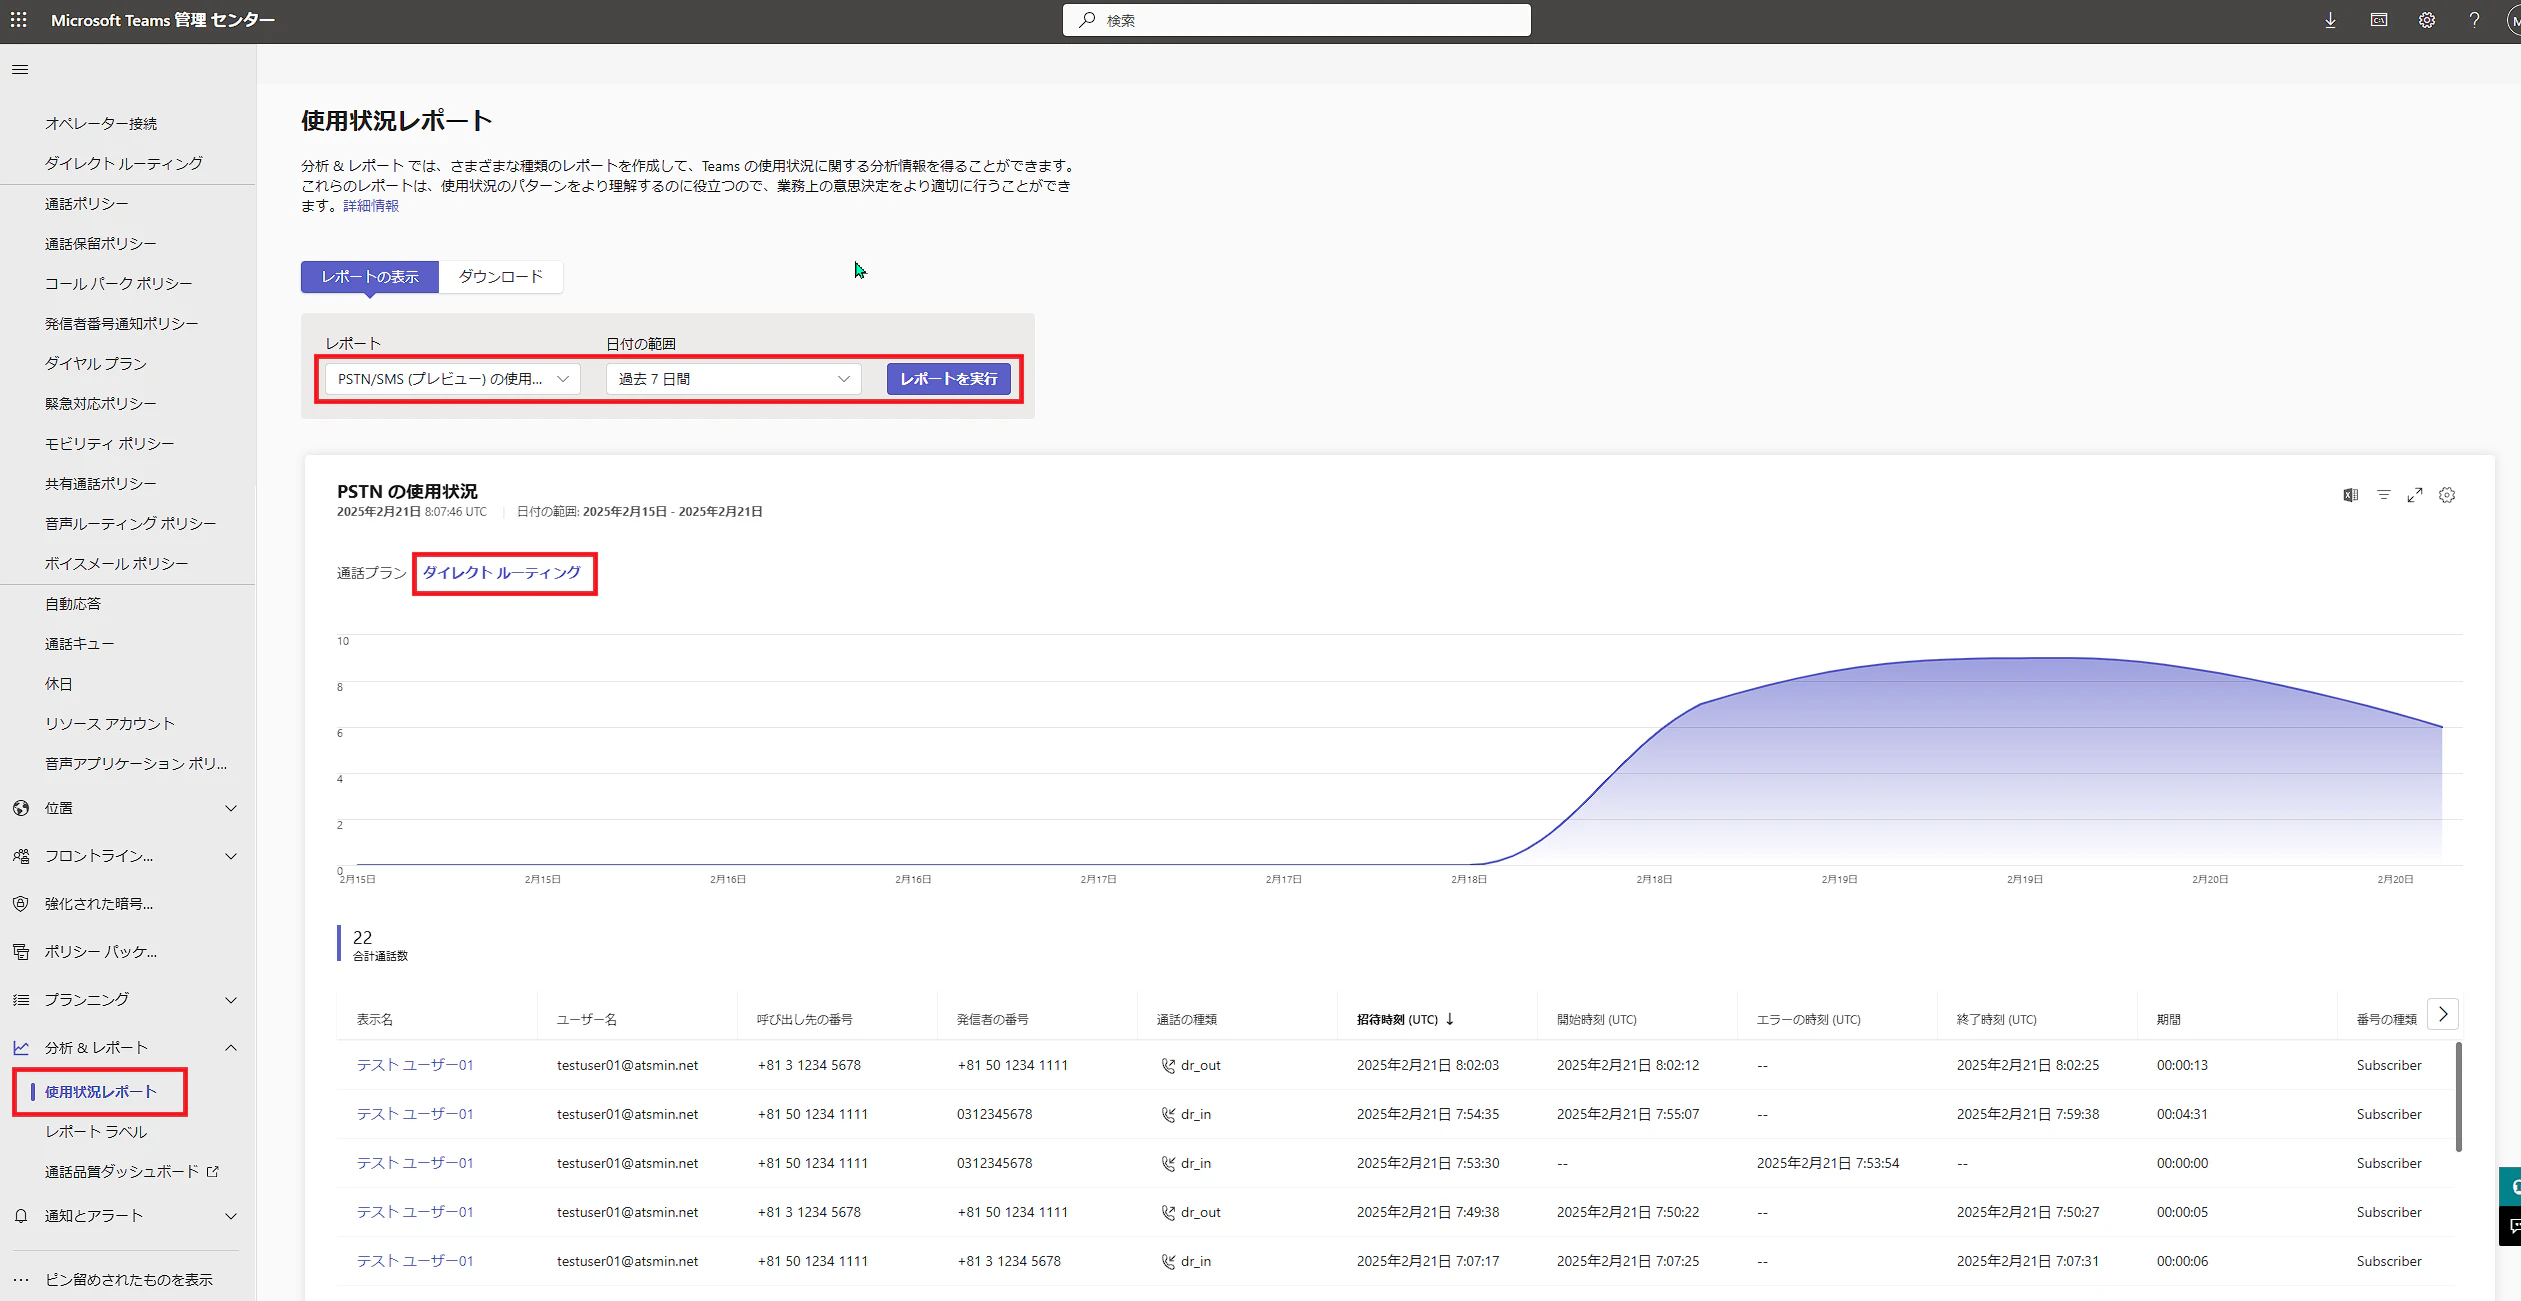The width and height of the screenshot is (2521, 1301).
Task: Click the downloads arrow icon in header
Action: coord(2330,20)
